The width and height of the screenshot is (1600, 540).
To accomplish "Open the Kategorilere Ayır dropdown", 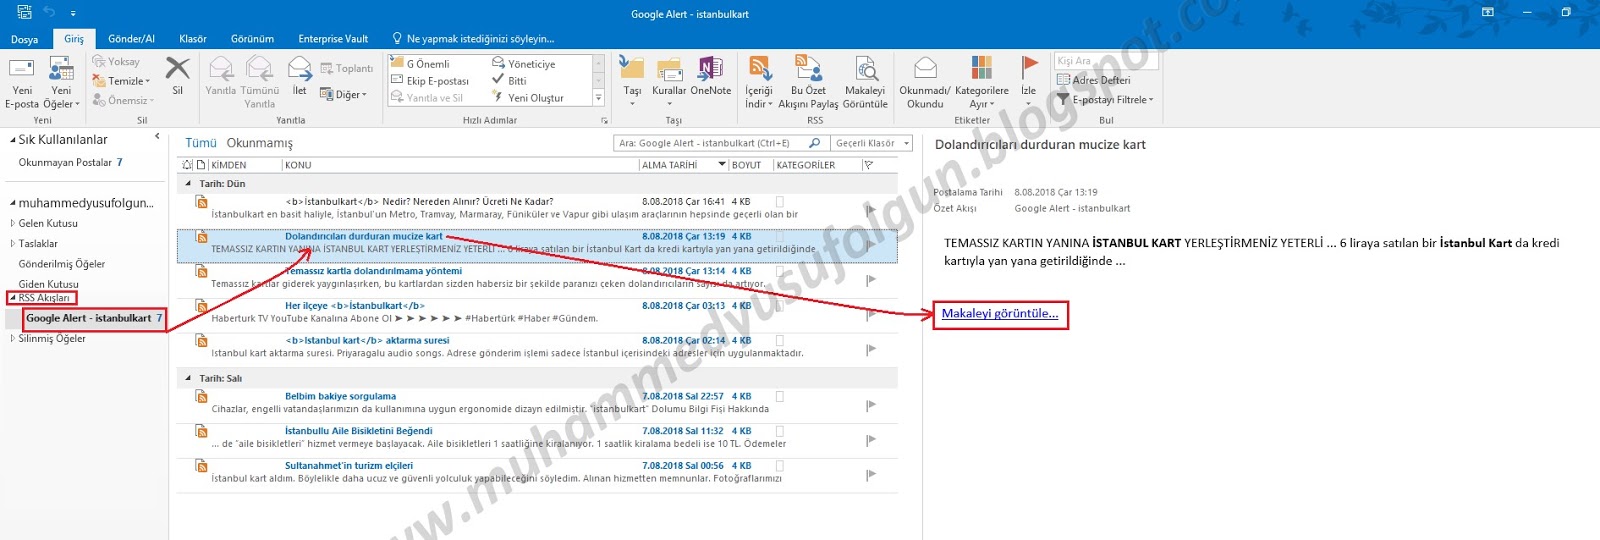I will click(x=982, y=82).
